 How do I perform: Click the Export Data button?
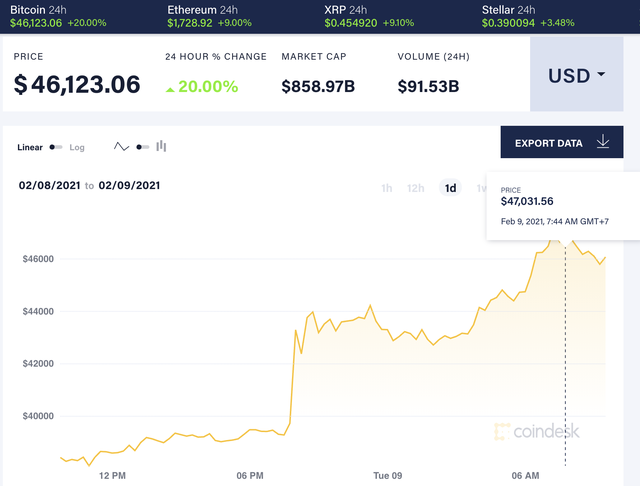(562, 142)
